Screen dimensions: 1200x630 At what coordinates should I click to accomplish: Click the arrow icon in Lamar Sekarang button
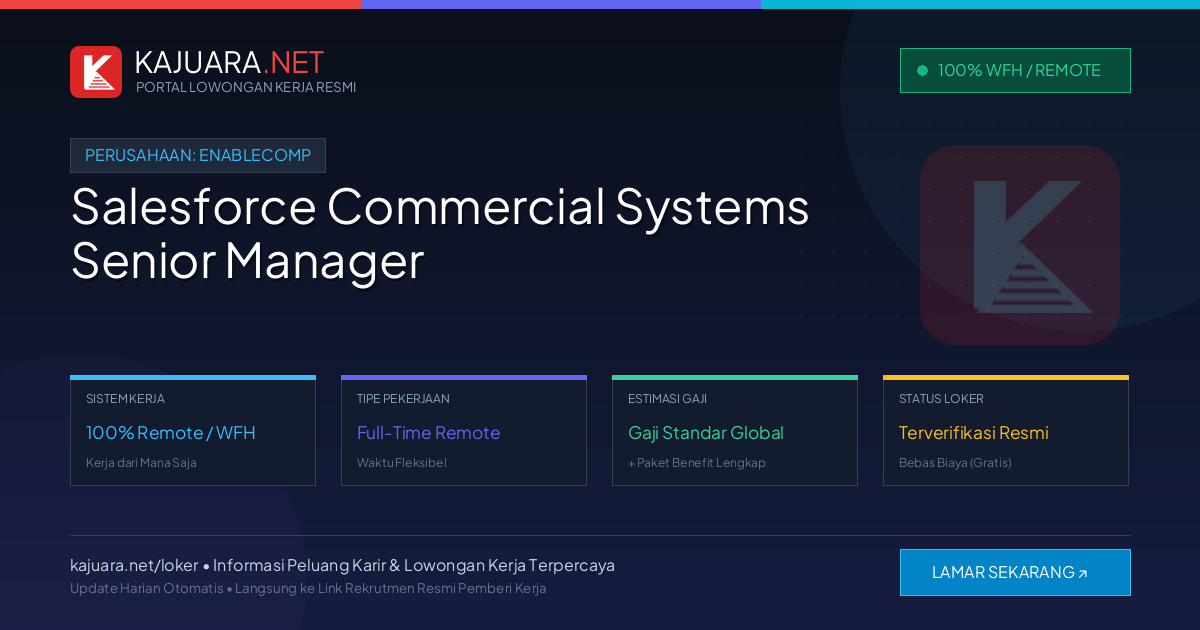(x=1083, y=574)
